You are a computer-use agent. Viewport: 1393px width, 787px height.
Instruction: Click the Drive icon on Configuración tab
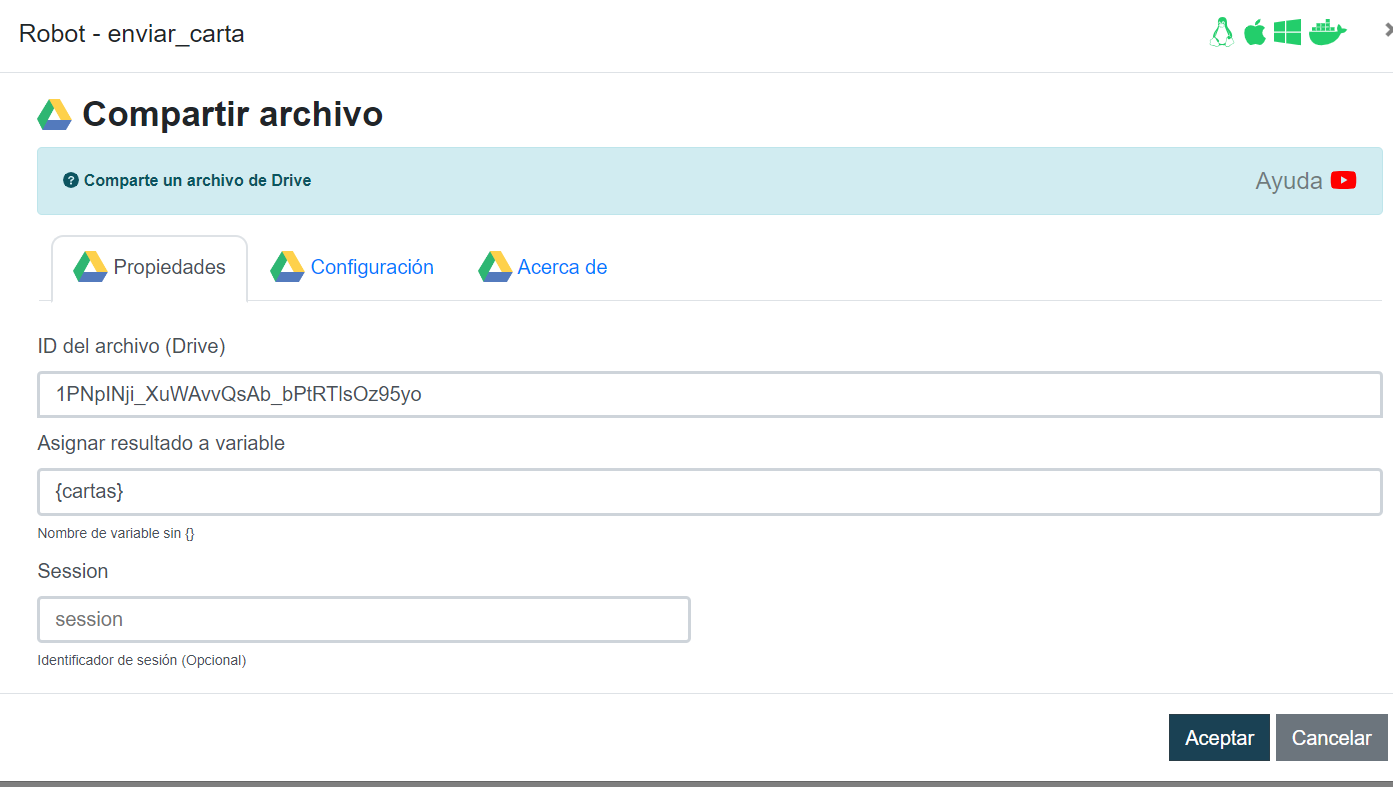(x=287, y=267)
